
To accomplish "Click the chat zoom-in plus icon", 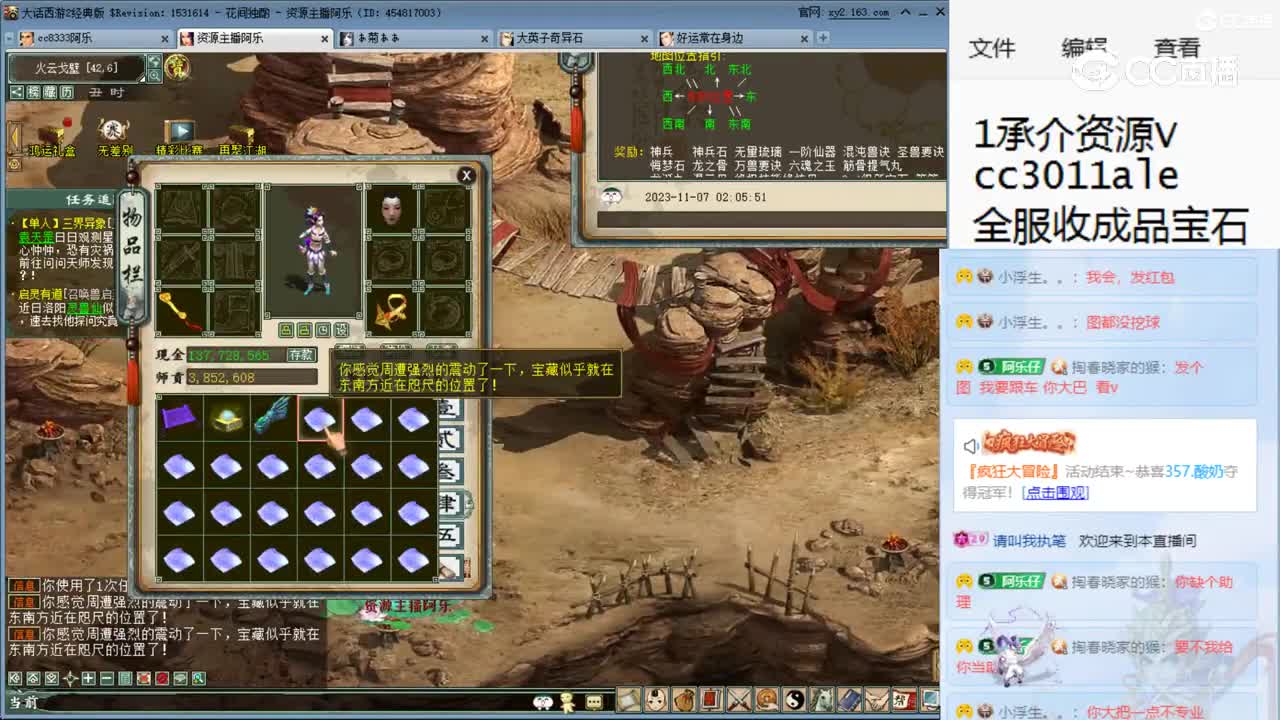I will coord(88,678).
